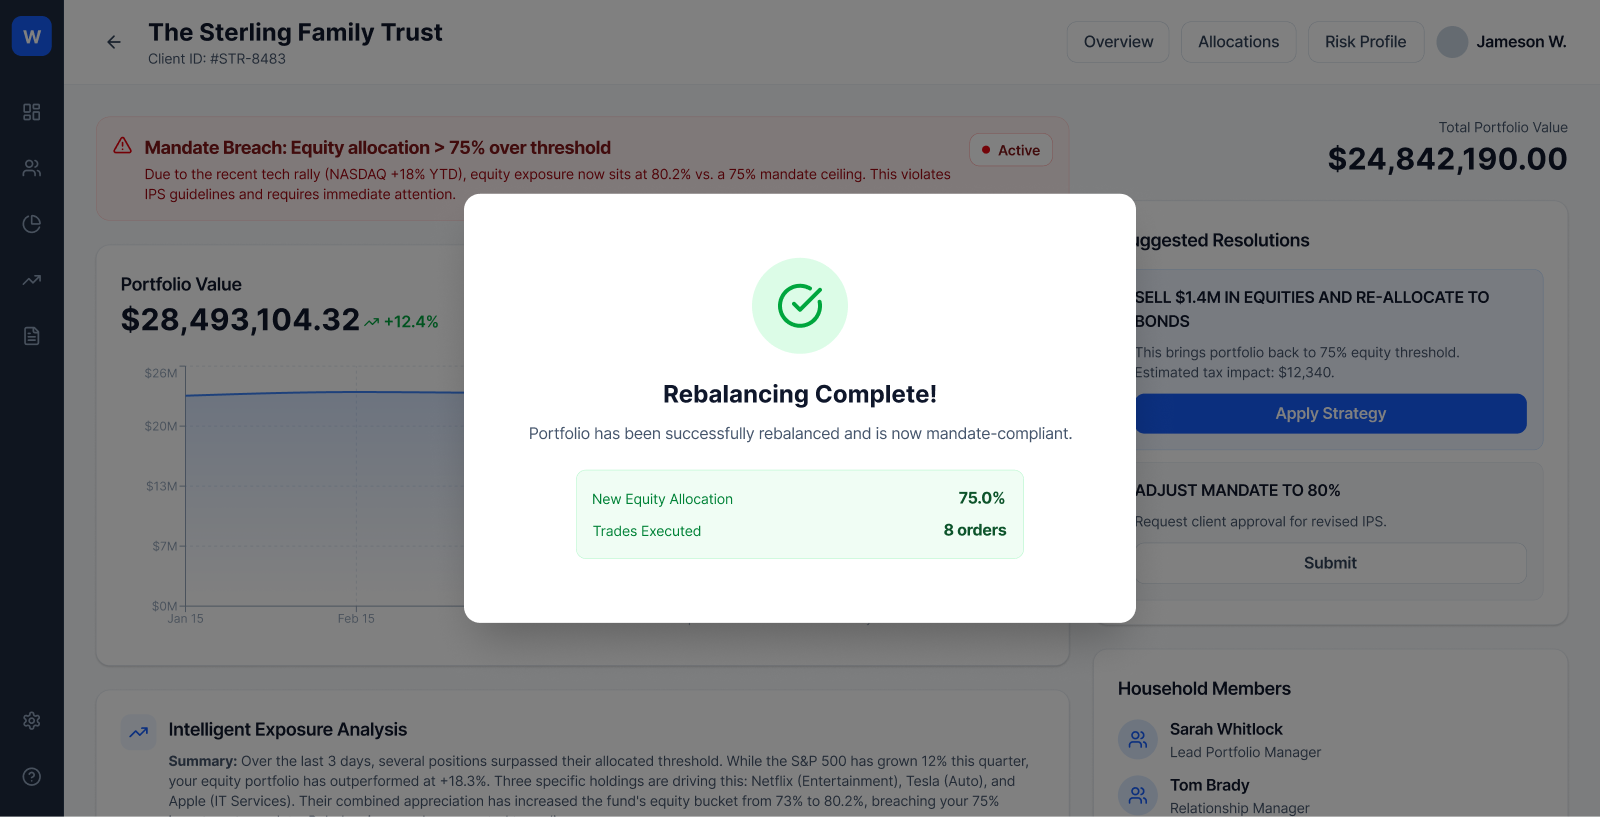Screen dimensions: 1600x817
Task: Open the settings gear icon in sidebar
Action: [32, 721]
